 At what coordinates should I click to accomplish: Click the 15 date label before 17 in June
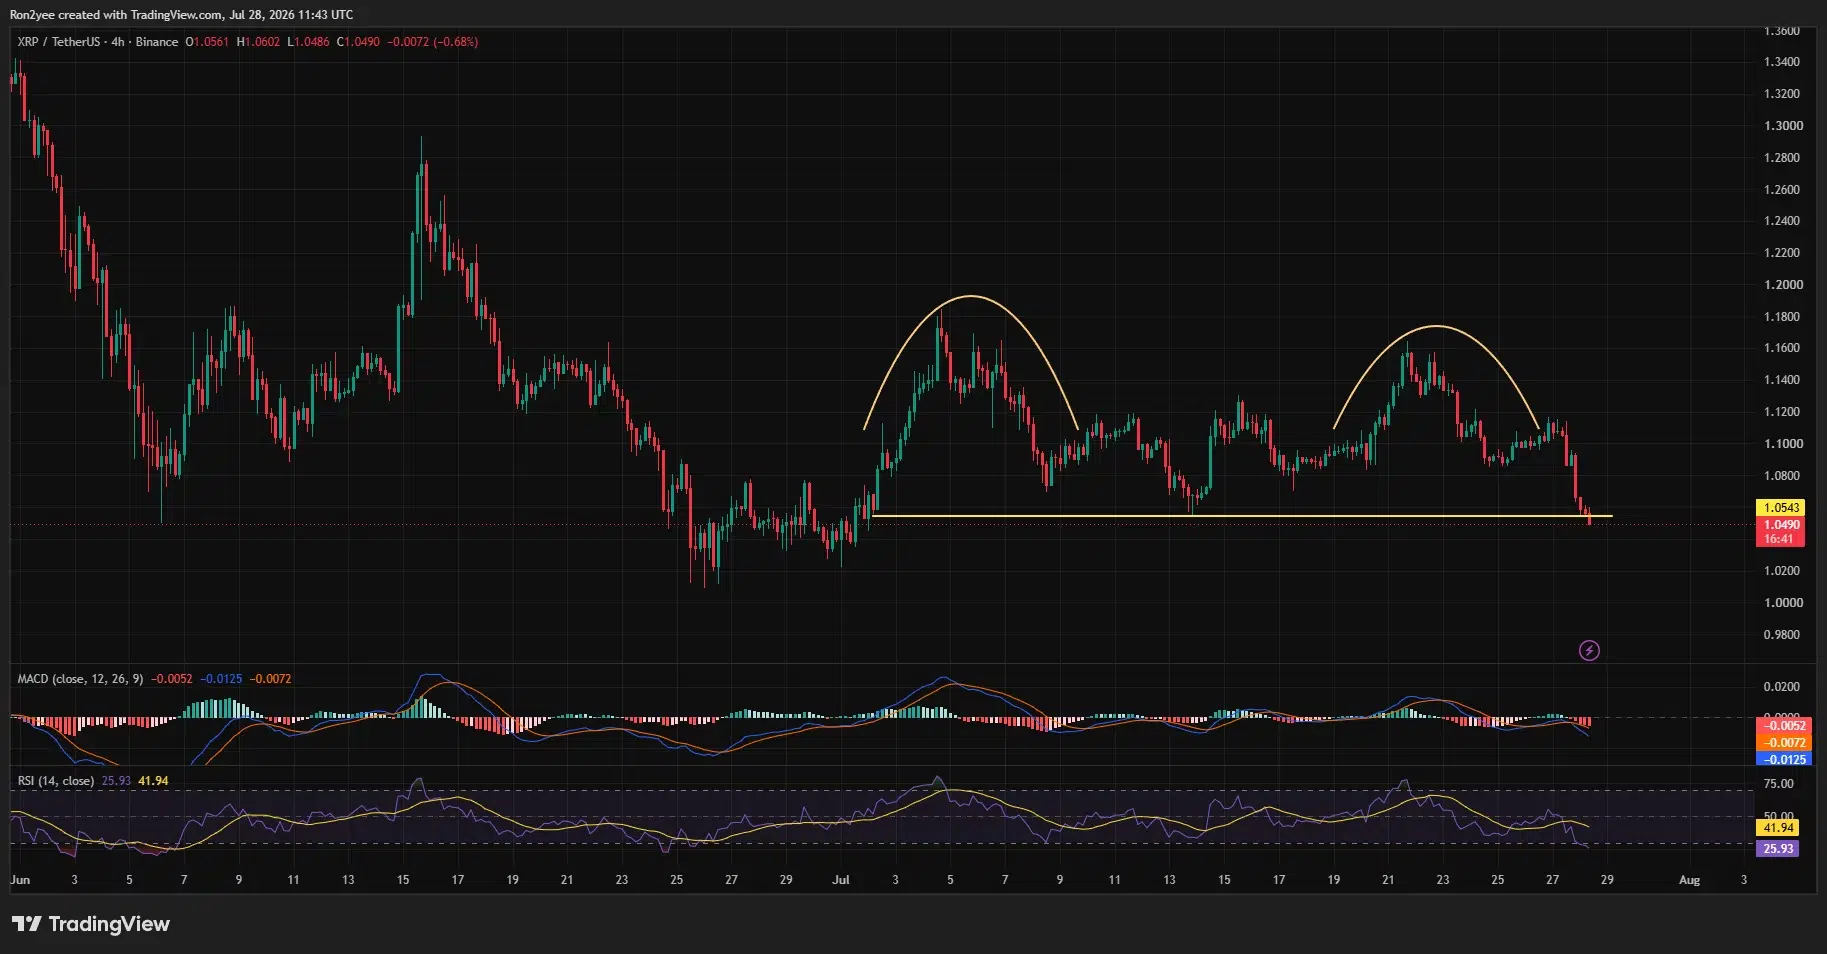point(403,880)
